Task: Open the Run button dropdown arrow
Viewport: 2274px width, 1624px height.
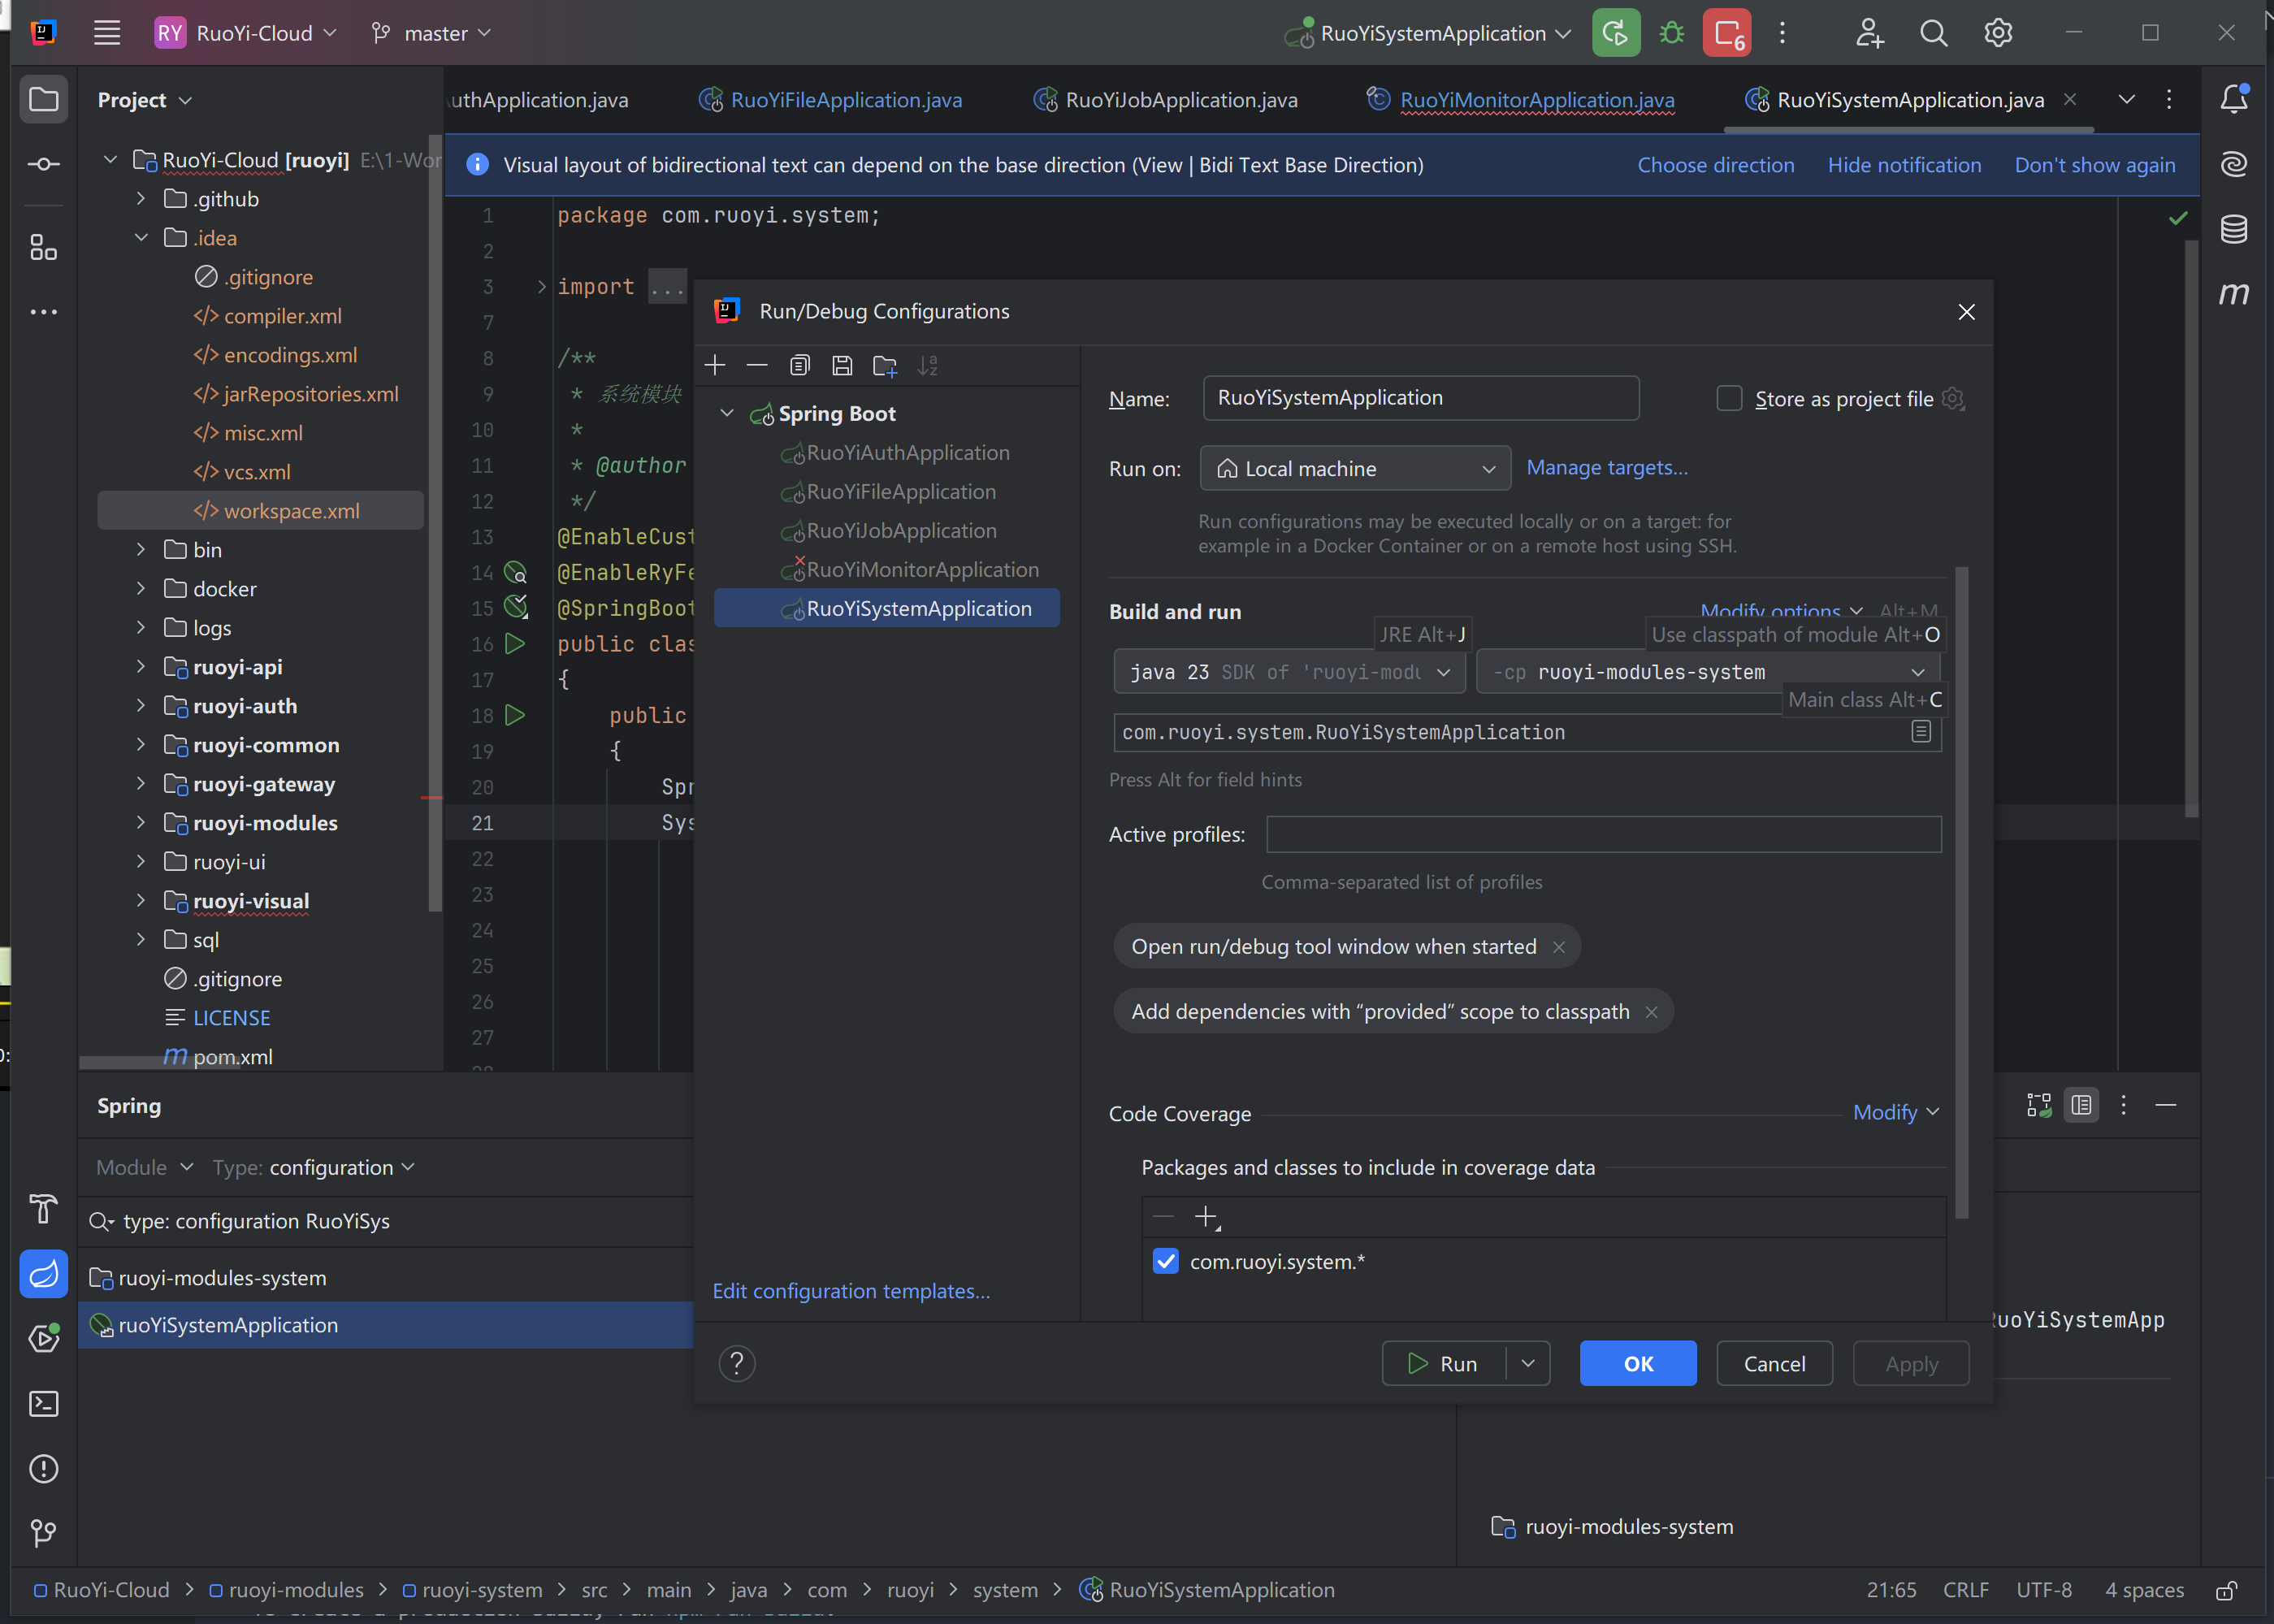Action: pos(1528,1363)
